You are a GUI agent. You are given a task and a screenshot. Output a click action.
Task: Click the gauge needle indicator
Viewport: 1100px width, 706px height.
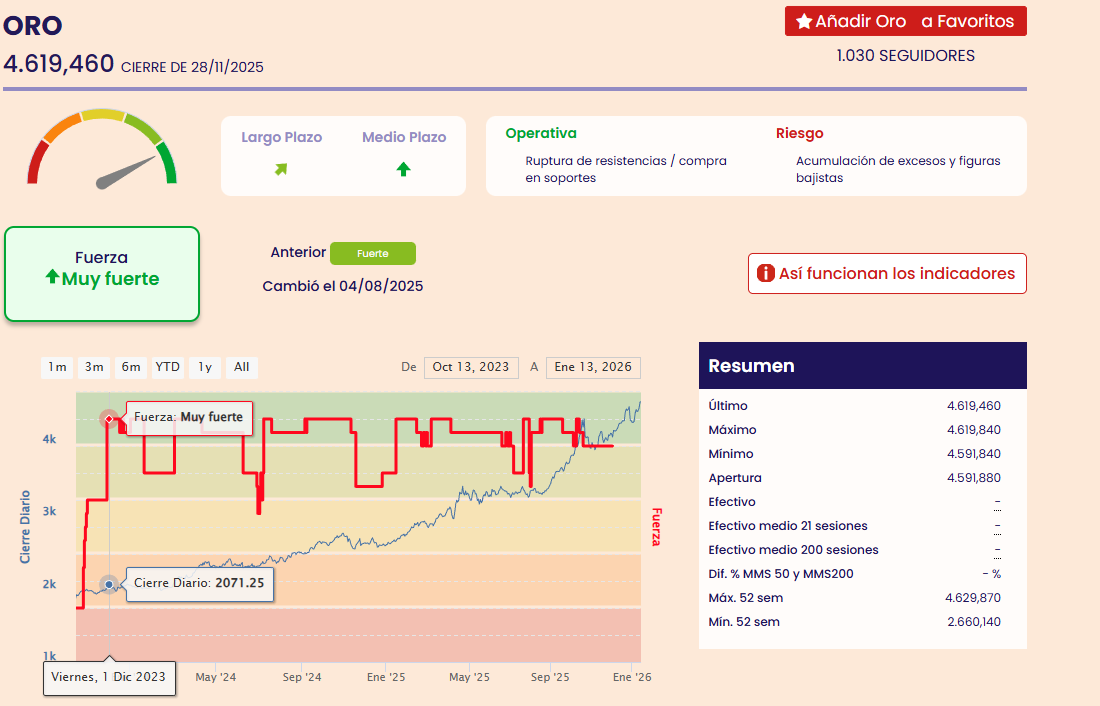point(126,173)
